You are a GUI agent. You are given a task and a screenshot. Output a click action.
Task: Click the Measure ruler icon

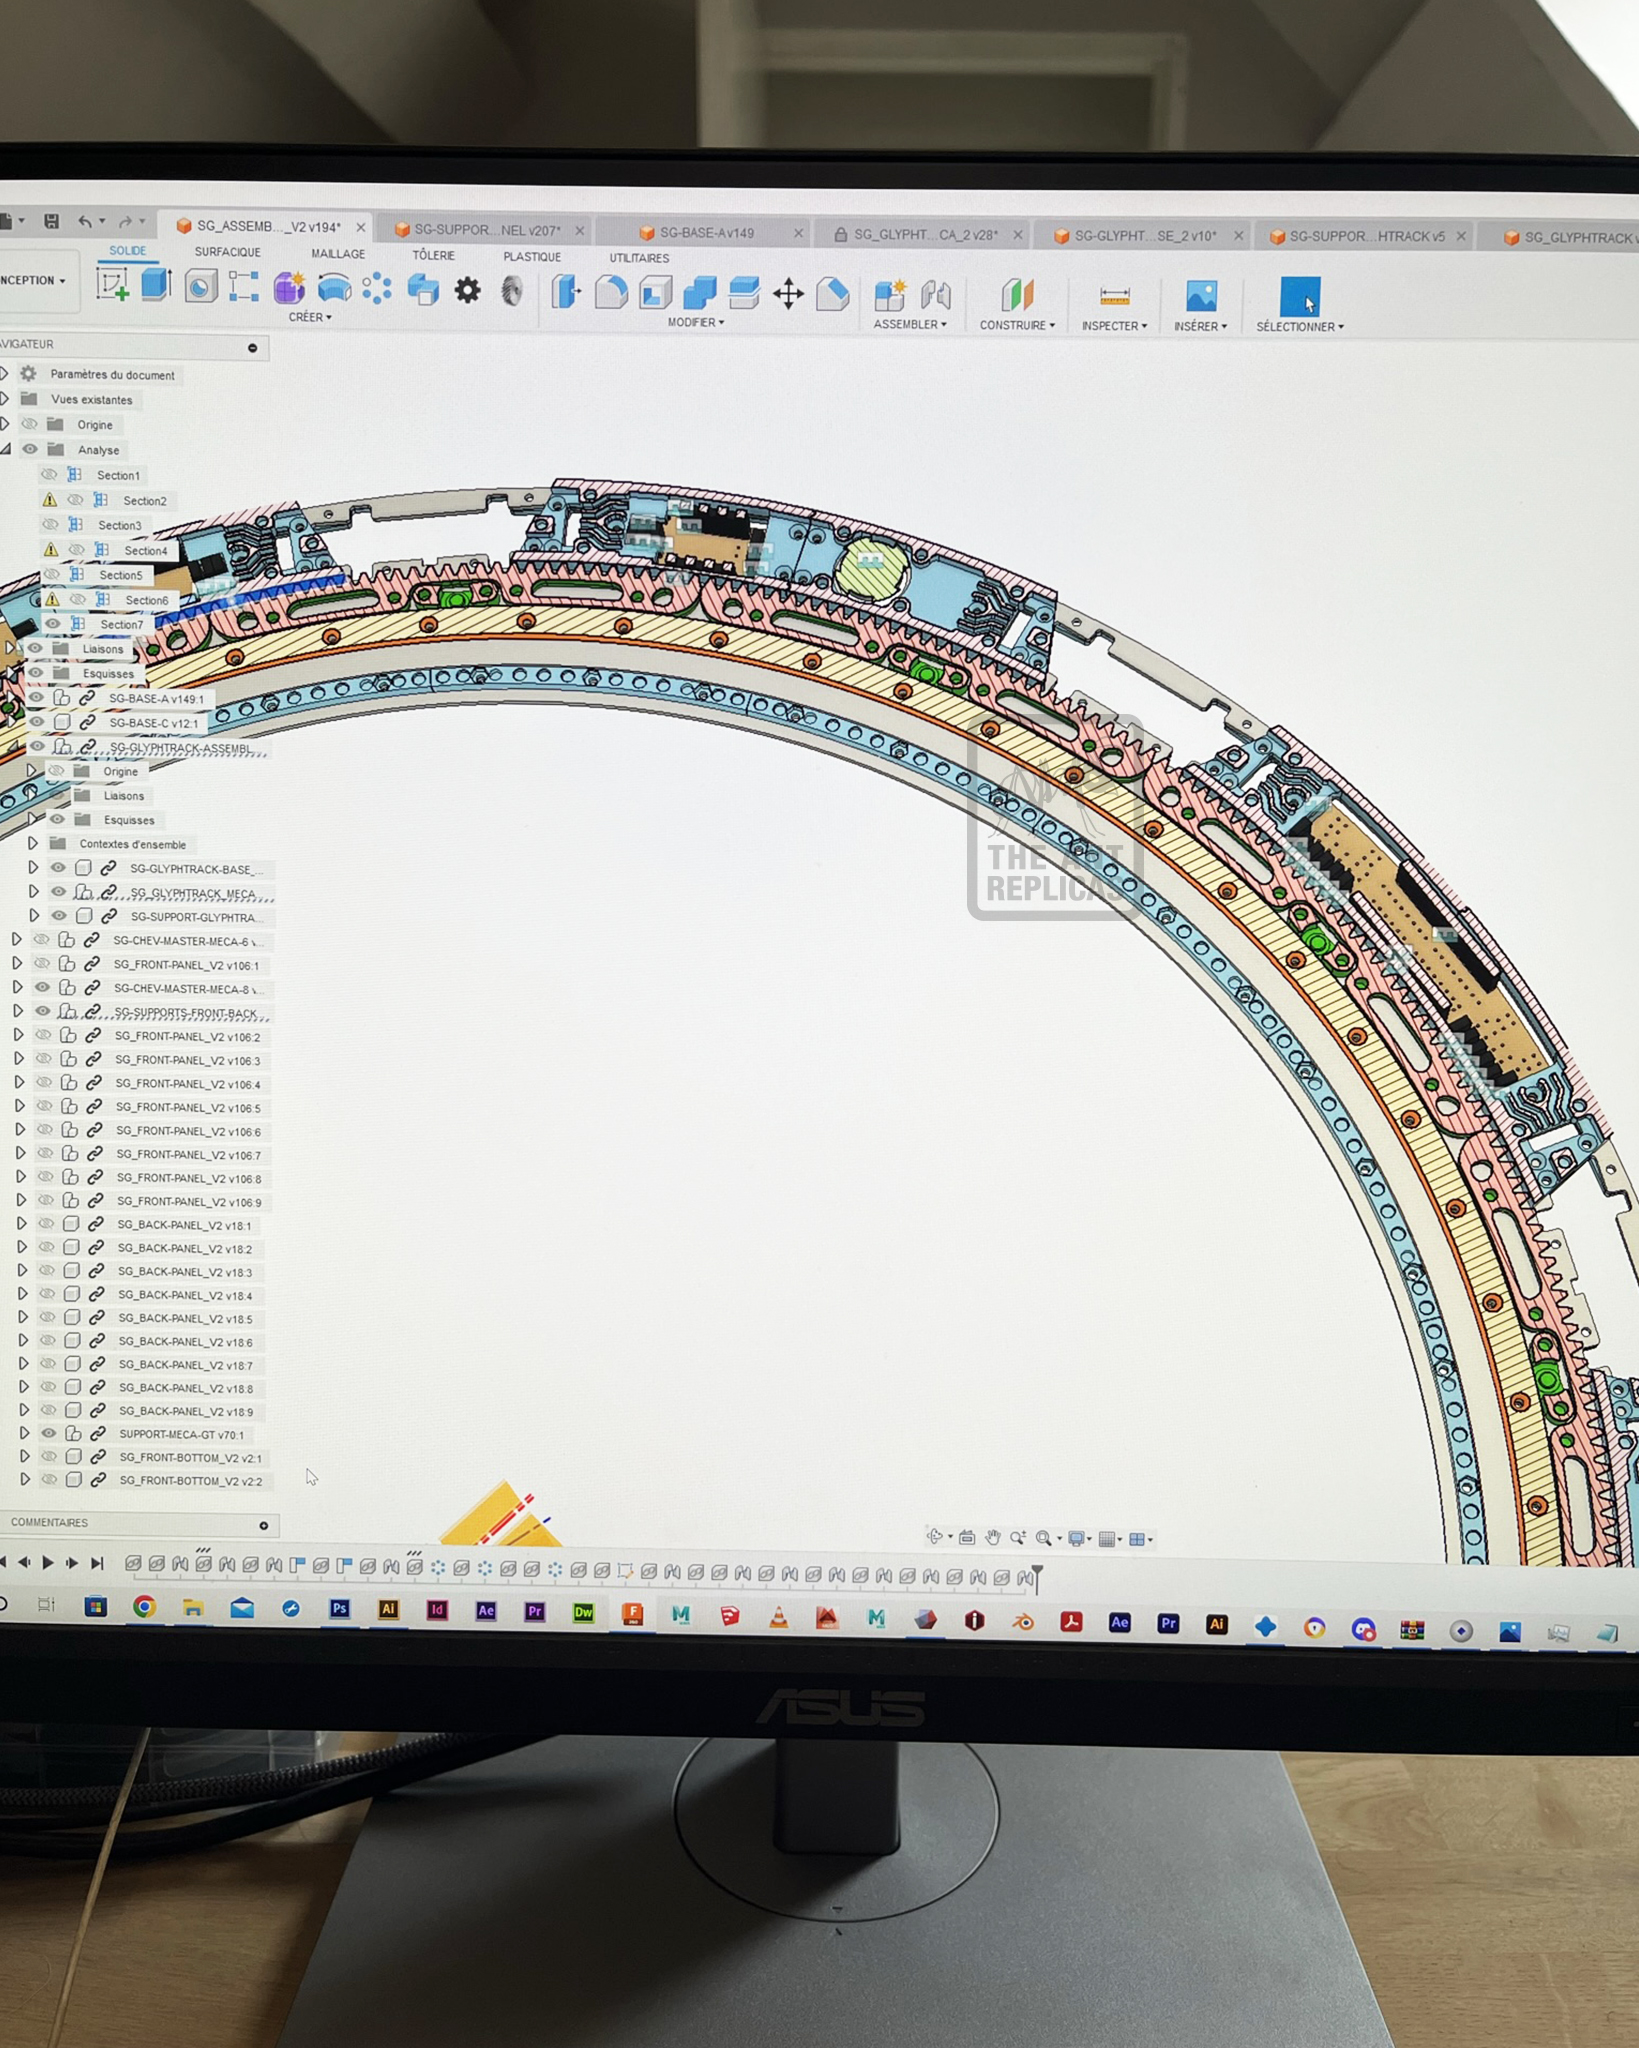pyautogui.click(x=1114, y=296)
